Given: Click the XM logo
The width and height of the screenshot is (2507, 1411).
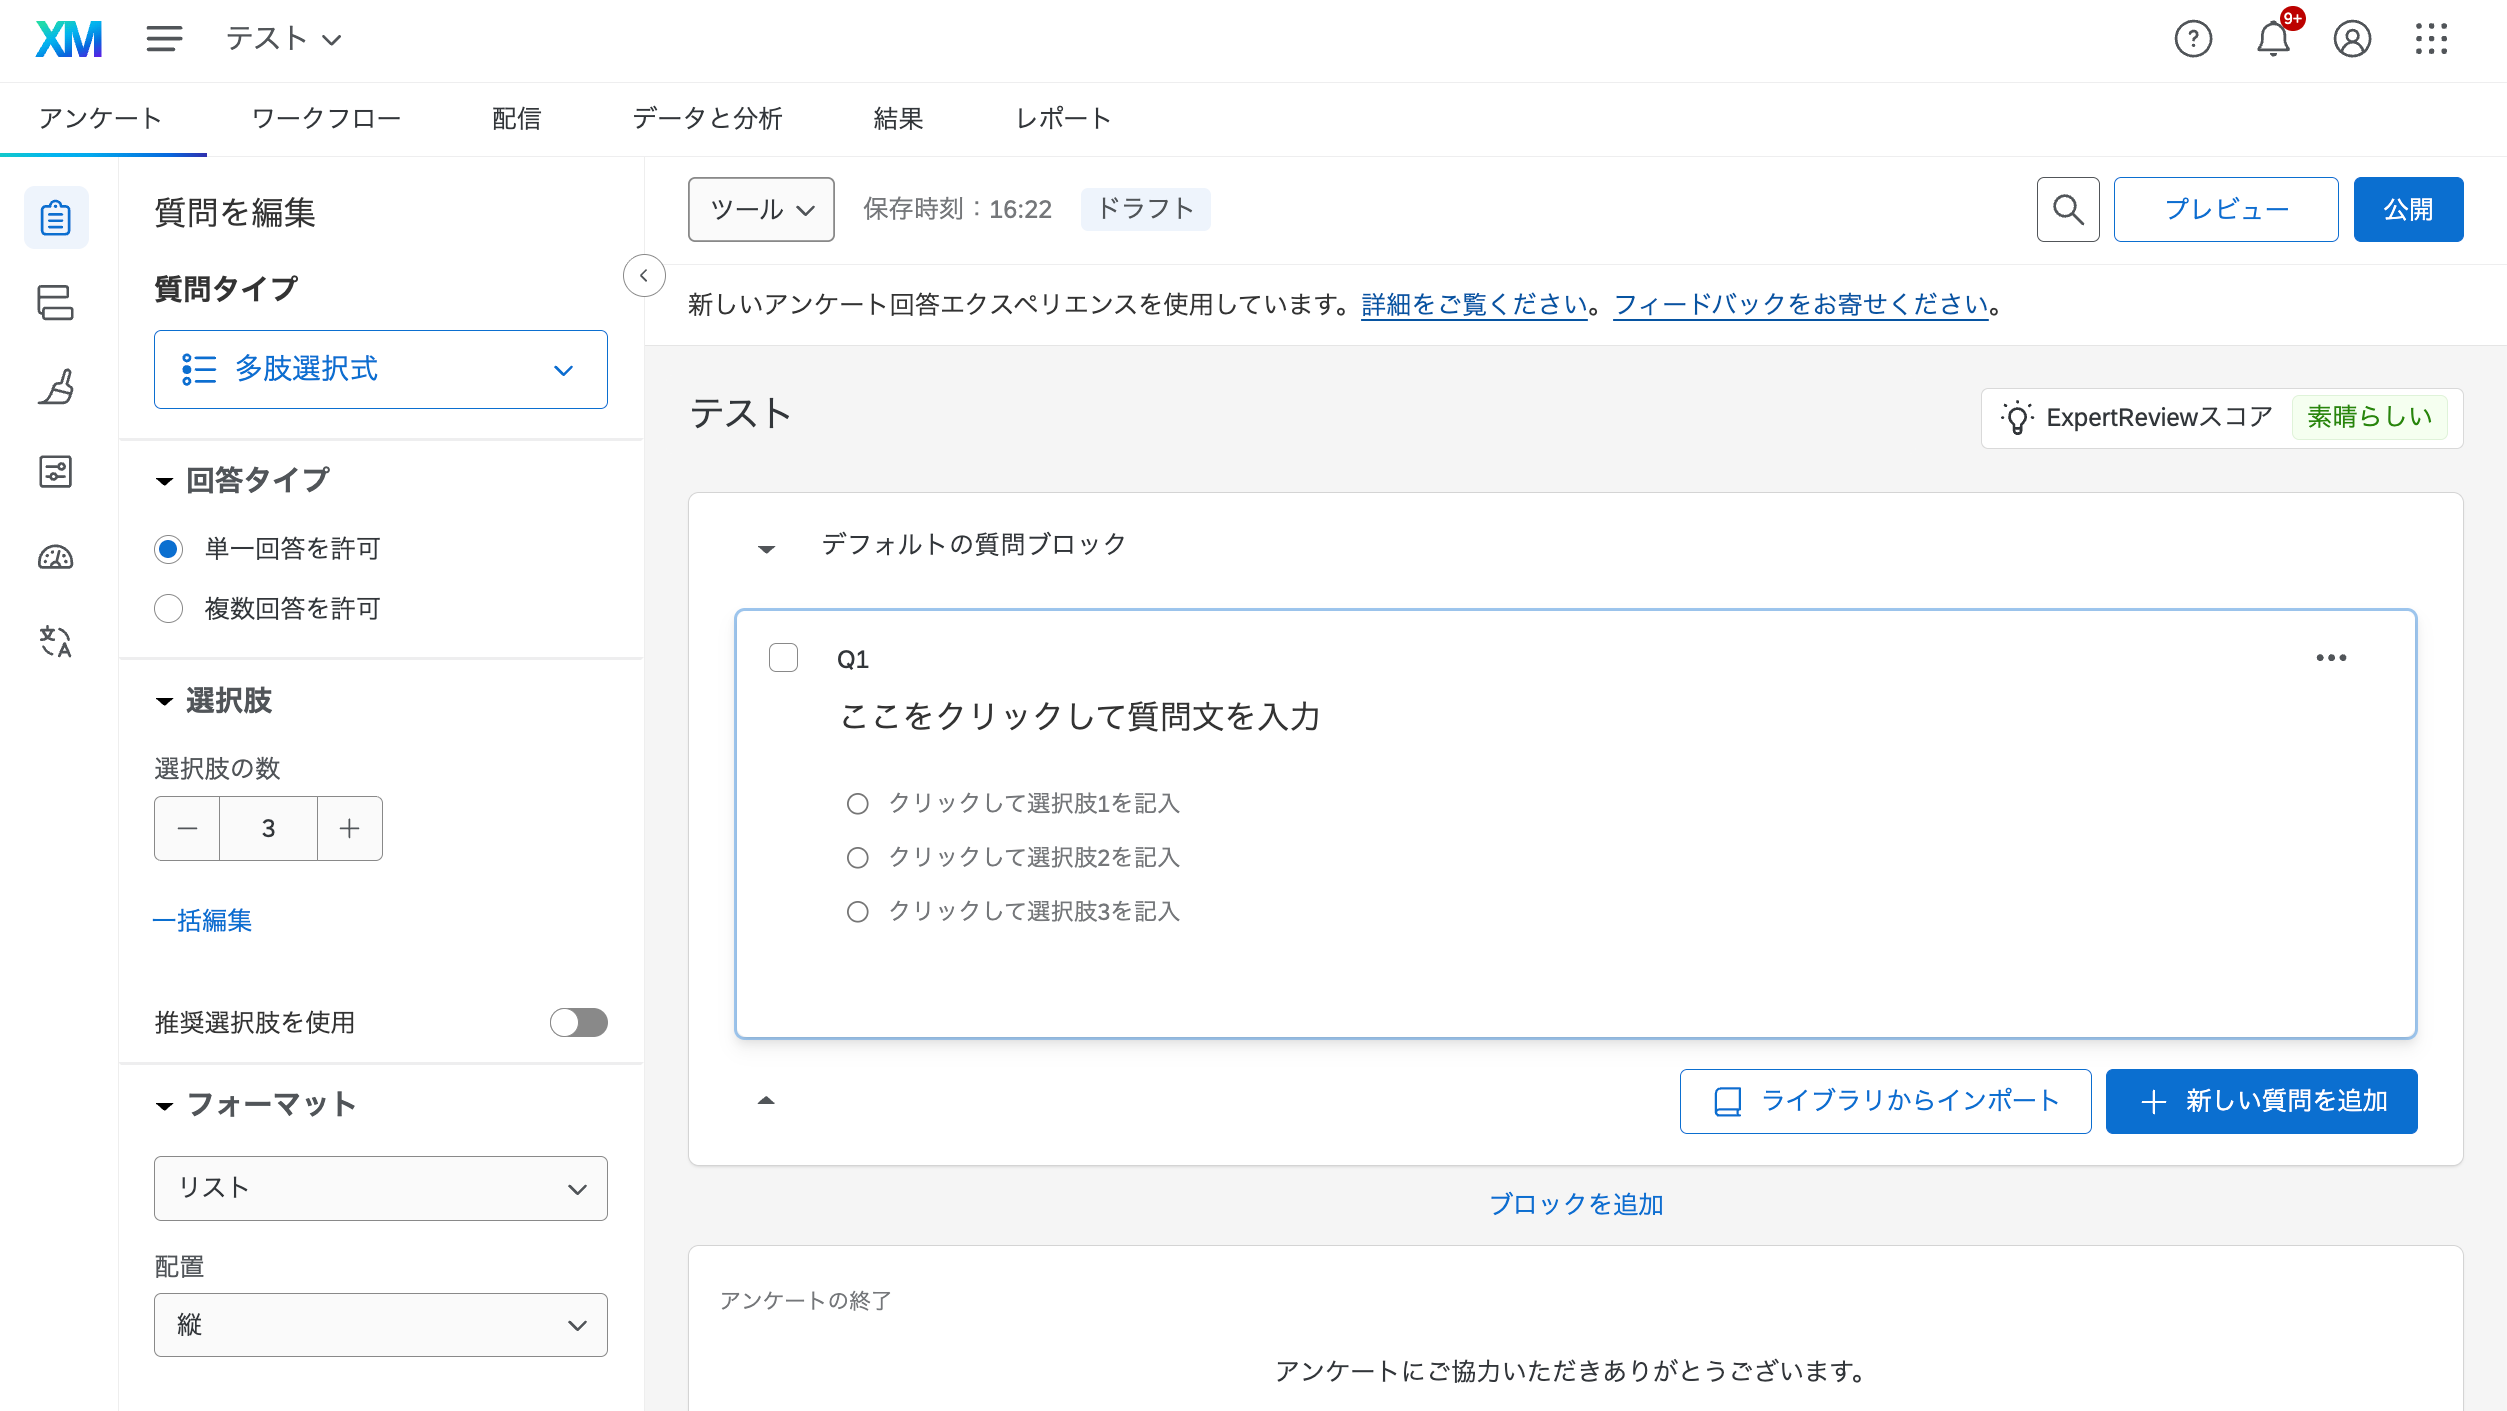Looking at the screenshot, I should click(x=69, y=39).
